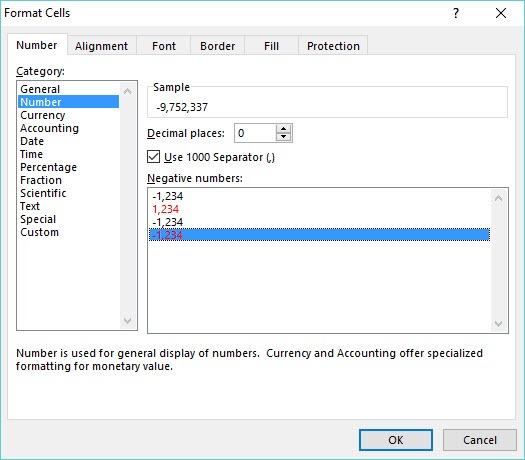This screenshot has height=460, width=525.
Task: Click the Help question mark icon
Action: pyautogui.click(x=456, y=13)
